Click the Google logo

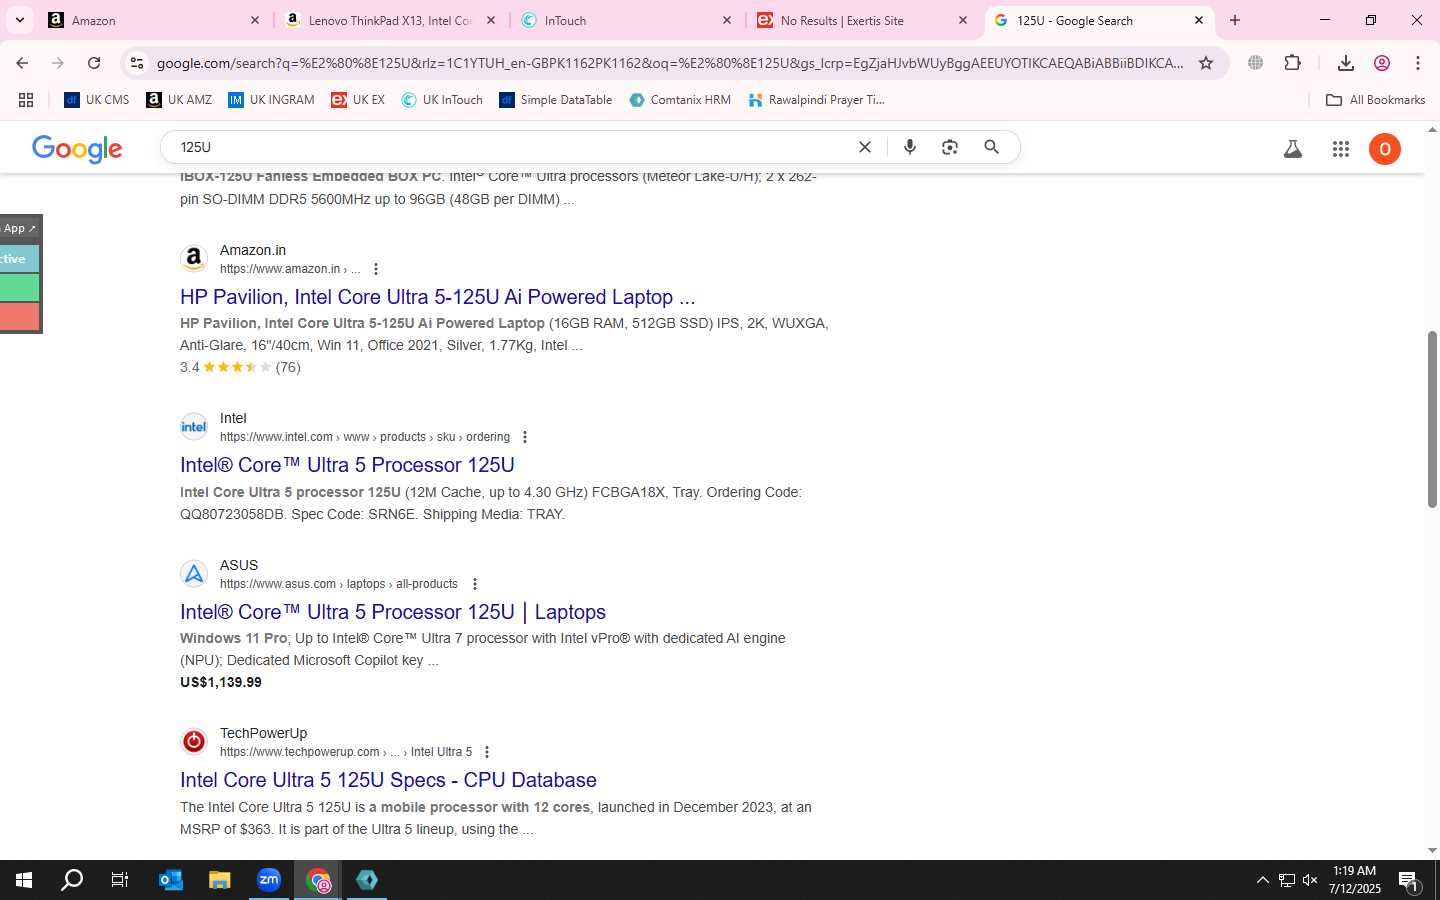click(77, 149)
